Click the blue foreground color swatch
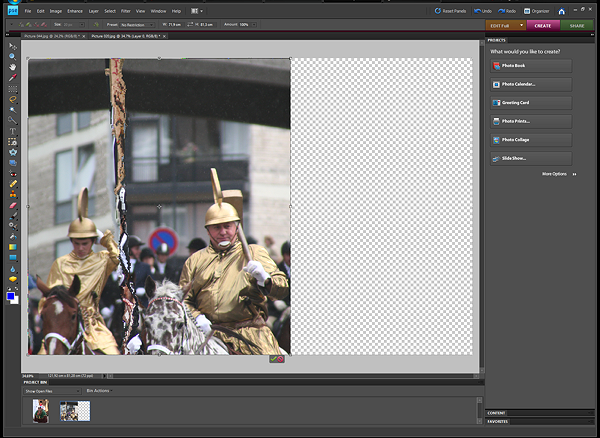This screenshot has width=600, height=438. 10,296
